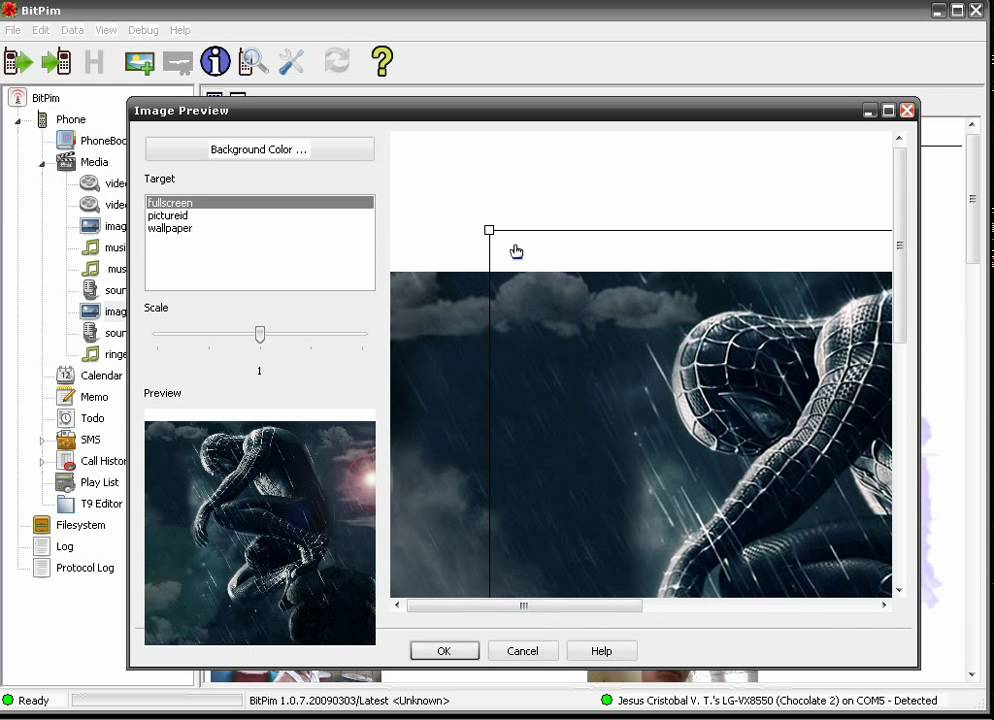Click the image scroll right arrow
The image size is (994, 720).
click(x=884, y=605)
